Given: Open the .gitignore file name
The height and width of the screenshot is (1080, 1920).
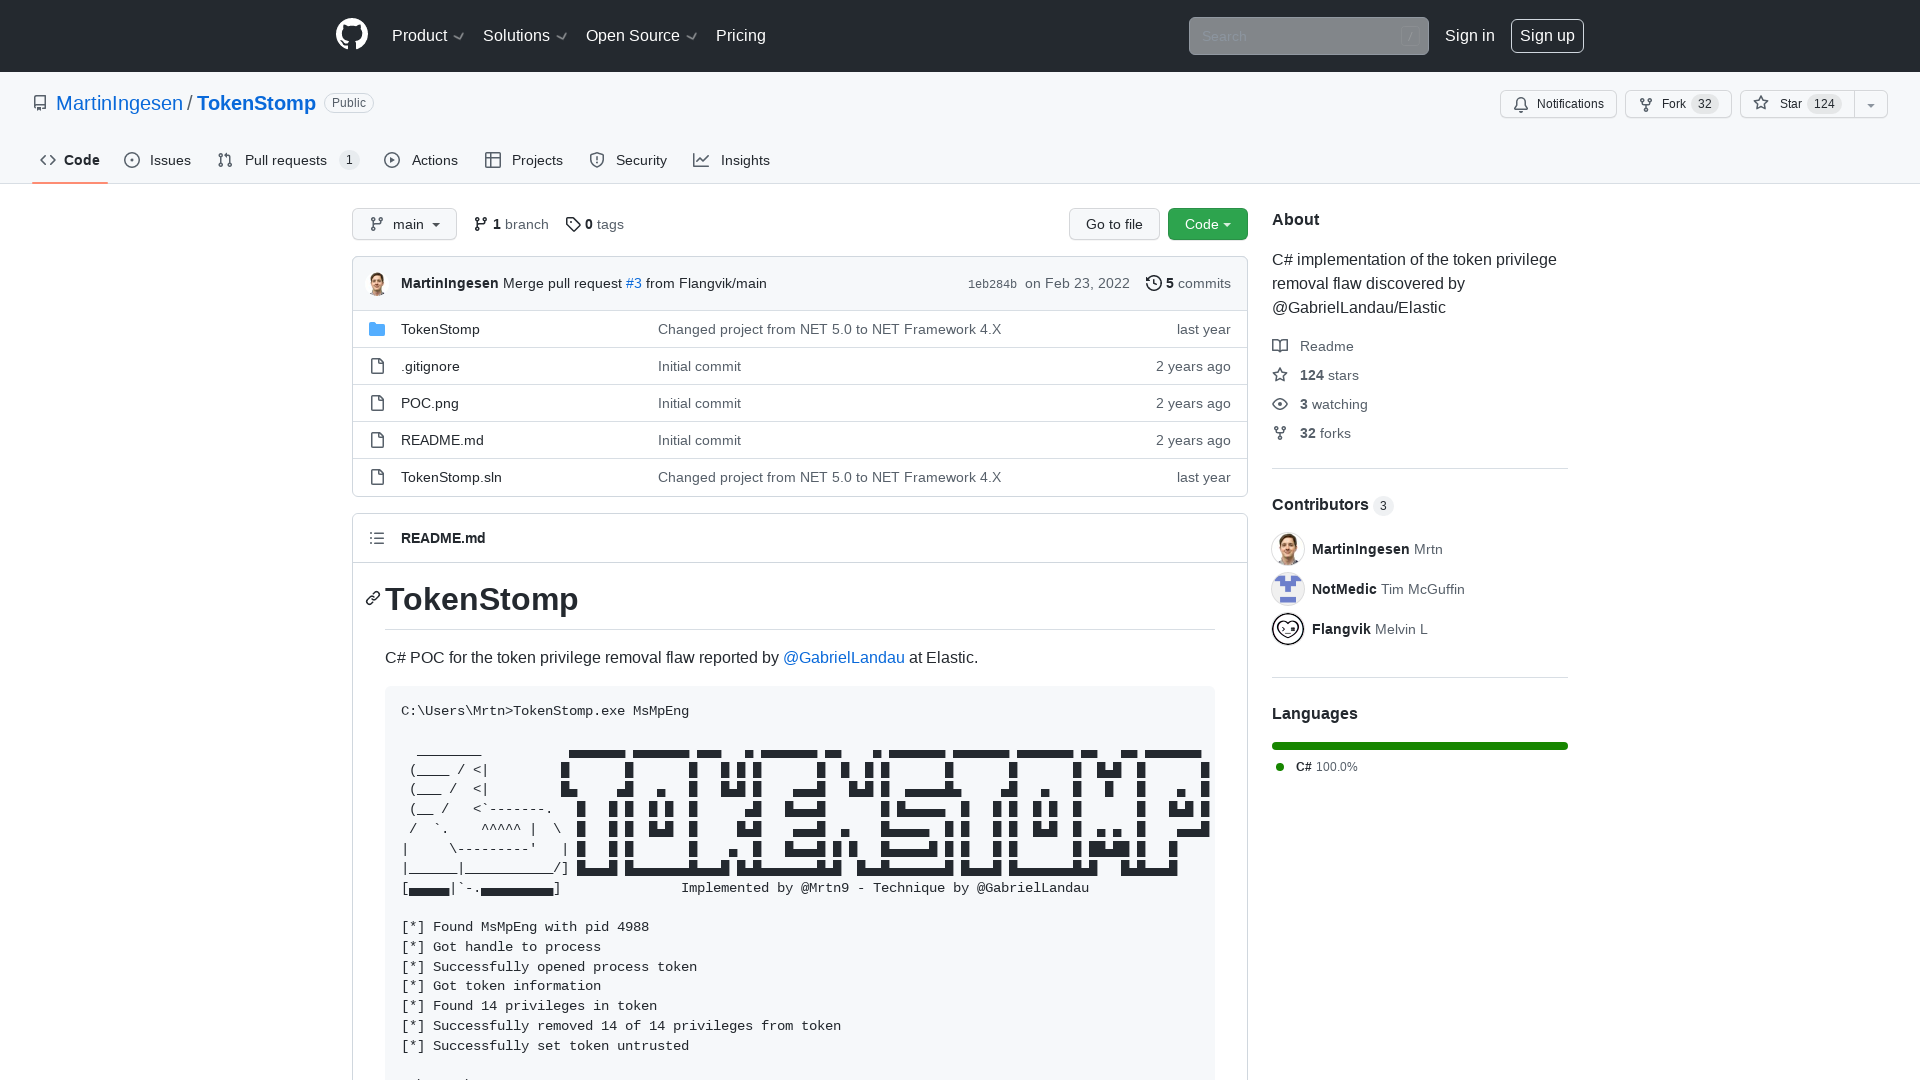Looking at the screenshot, I should click(430, 366).
